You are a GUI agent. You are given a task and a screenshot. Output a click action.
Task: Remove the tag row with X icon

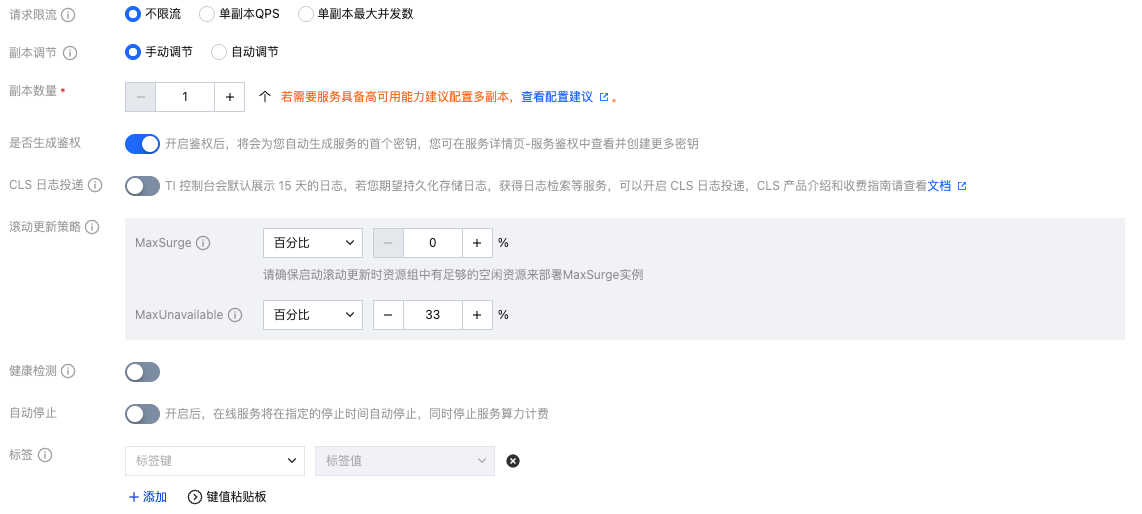pos(513,461)
